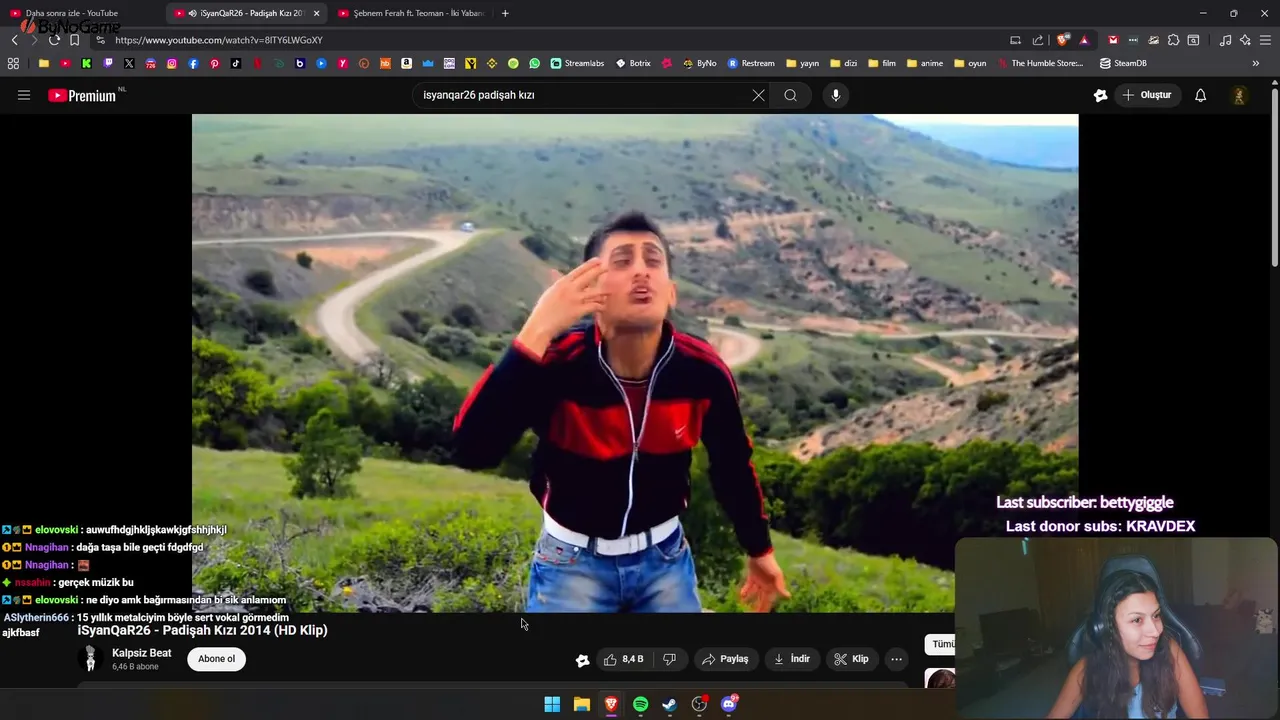Viewport: 1280px width, 720px height.
Task: Open the yayın bookmarks folder
Action: [803, 63]
